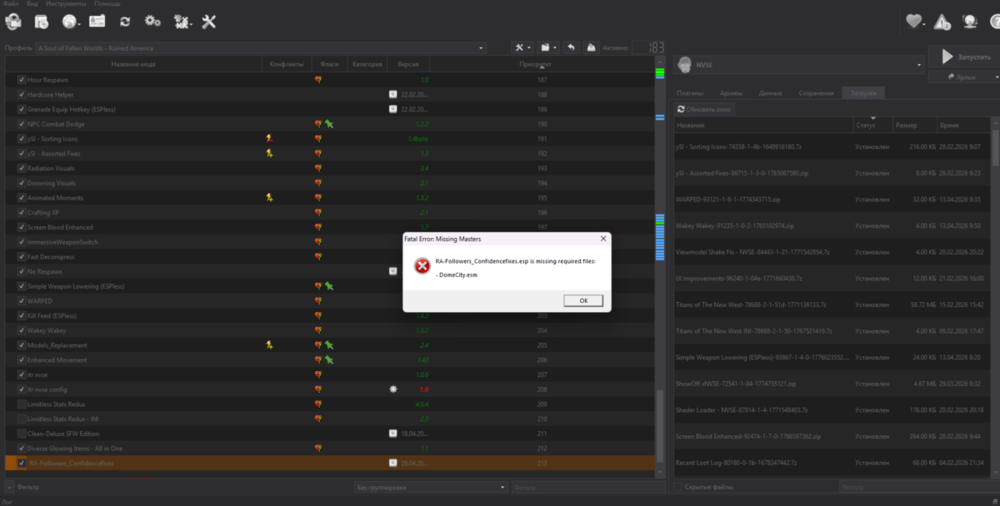Open the Профиль profile dropdown
The width and height of the screenshot is (1000, 506).
click(x=261, y=48)
